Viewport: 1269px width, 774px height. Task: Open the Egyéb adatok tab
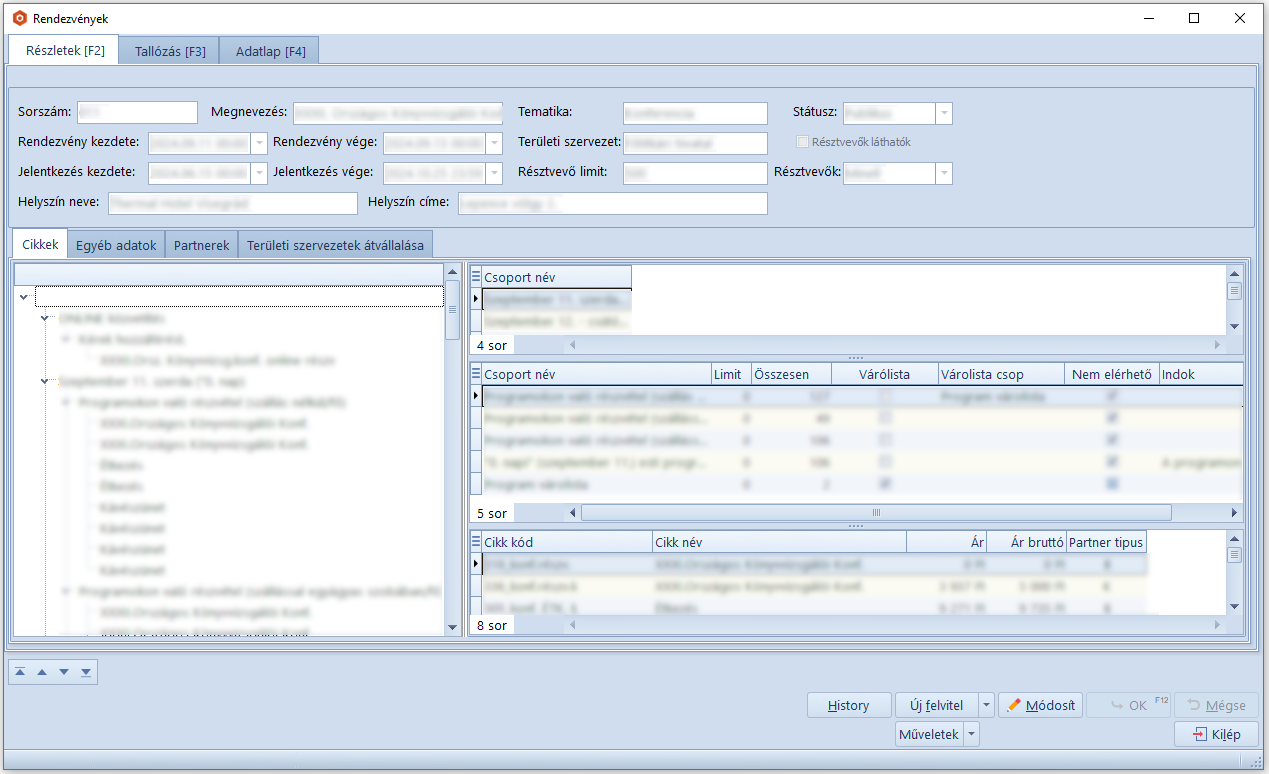click(x=115, y=245)
